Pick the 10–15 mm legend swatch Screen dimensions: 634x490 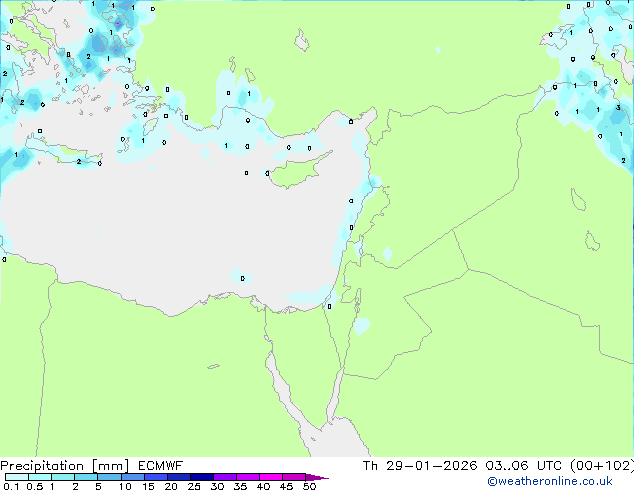pyautogui.click(x=132, y=477)
